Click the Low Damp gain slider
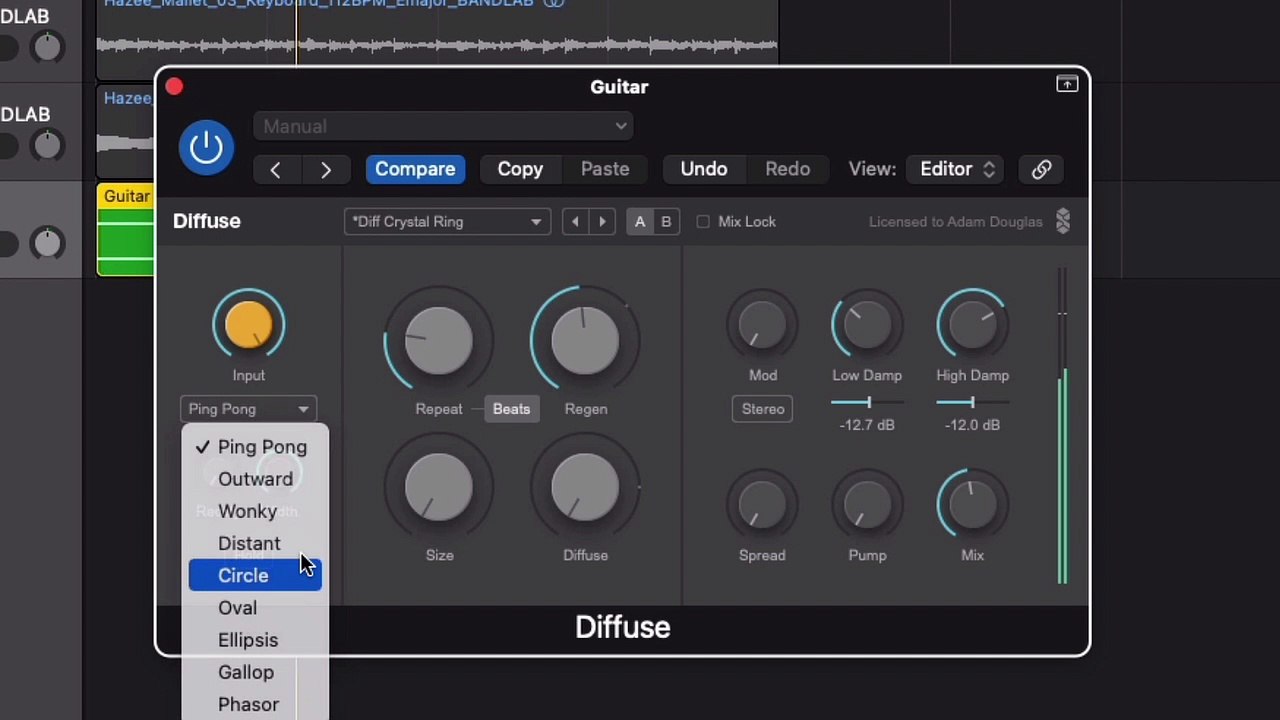This screenshot has width=1280, height=720. pos(867,402)
